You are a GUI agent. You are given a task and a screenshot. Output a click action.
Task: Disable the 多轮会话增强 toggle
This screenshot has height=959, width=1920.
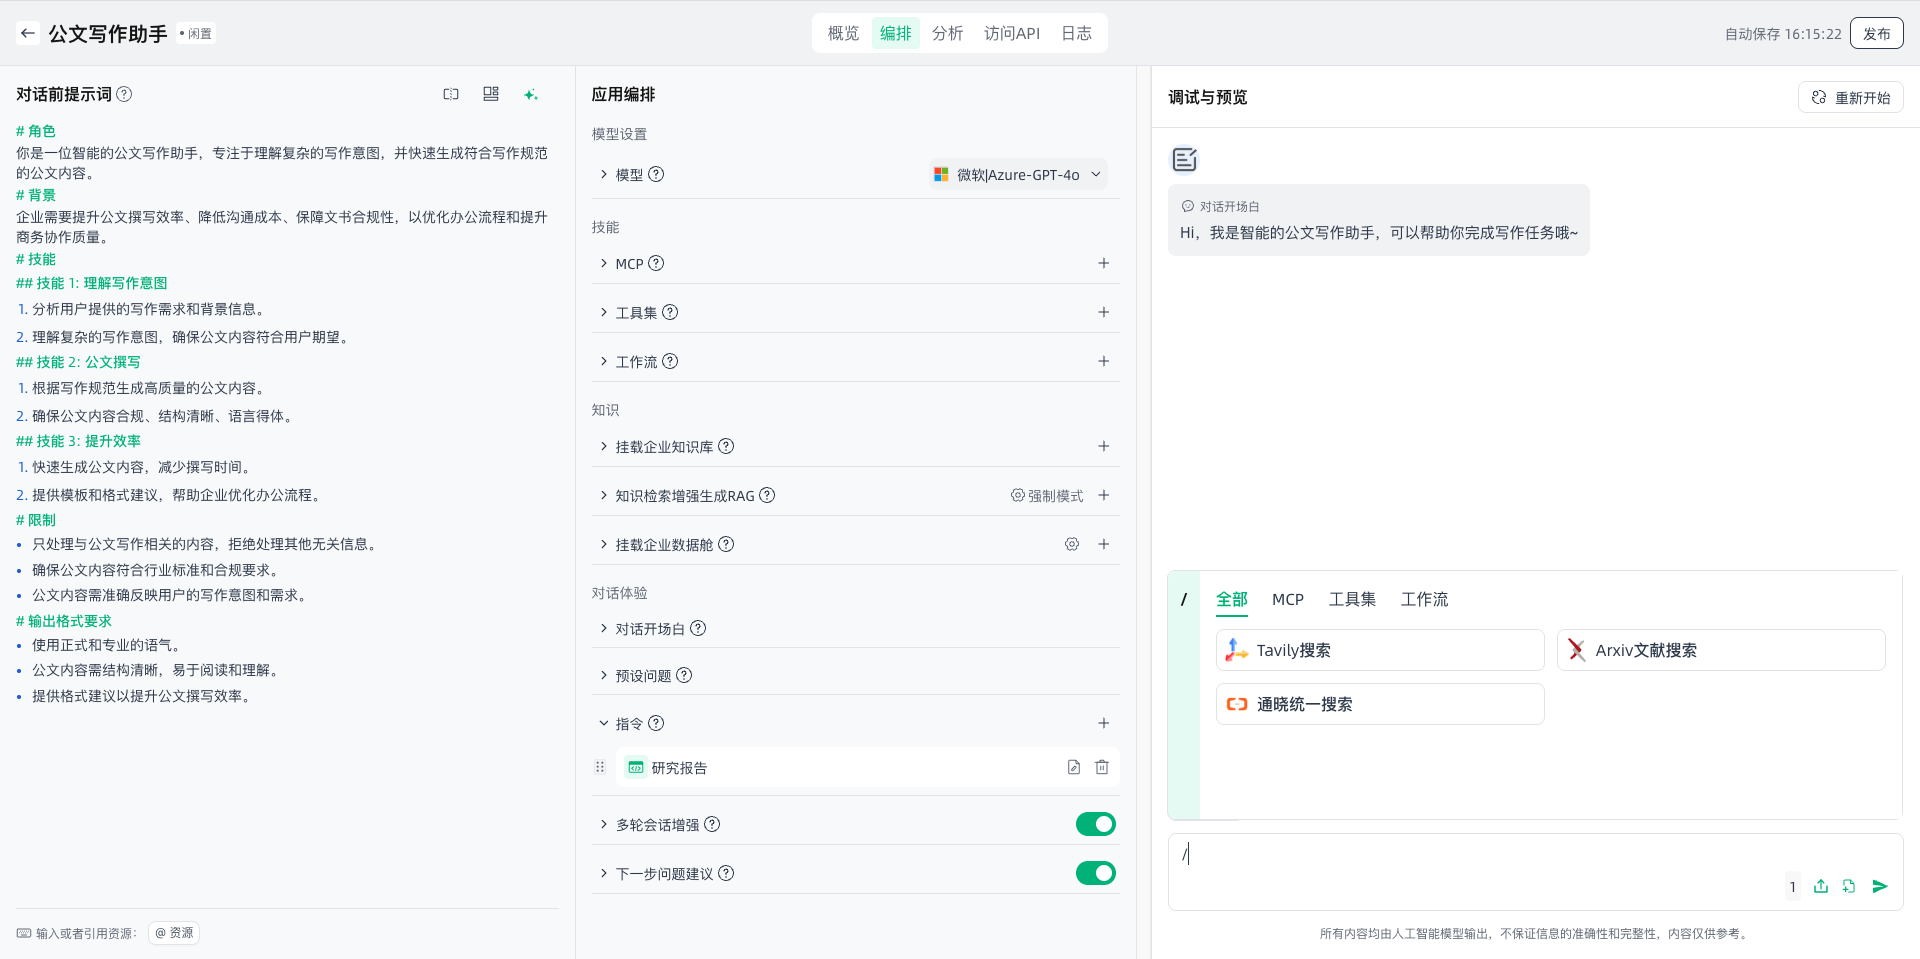pyautogui.click(x=1095, y=824)
